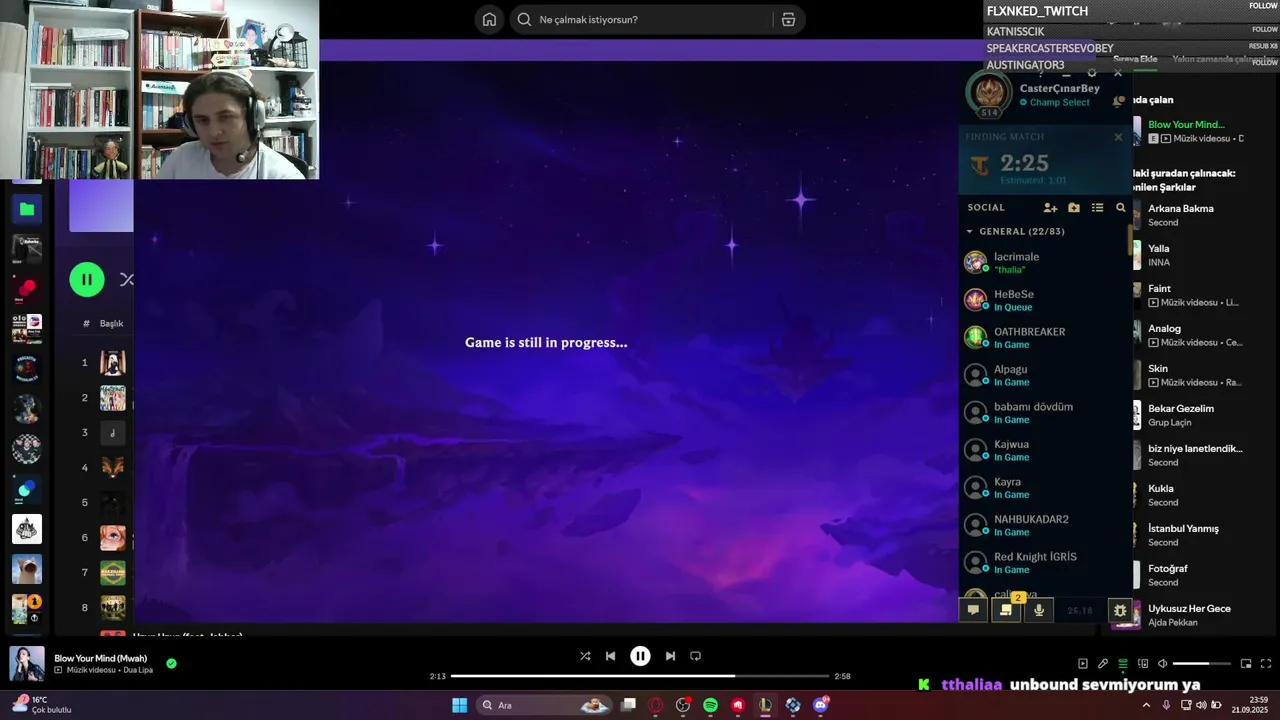Create a new friends folder

click(1074, 207)
